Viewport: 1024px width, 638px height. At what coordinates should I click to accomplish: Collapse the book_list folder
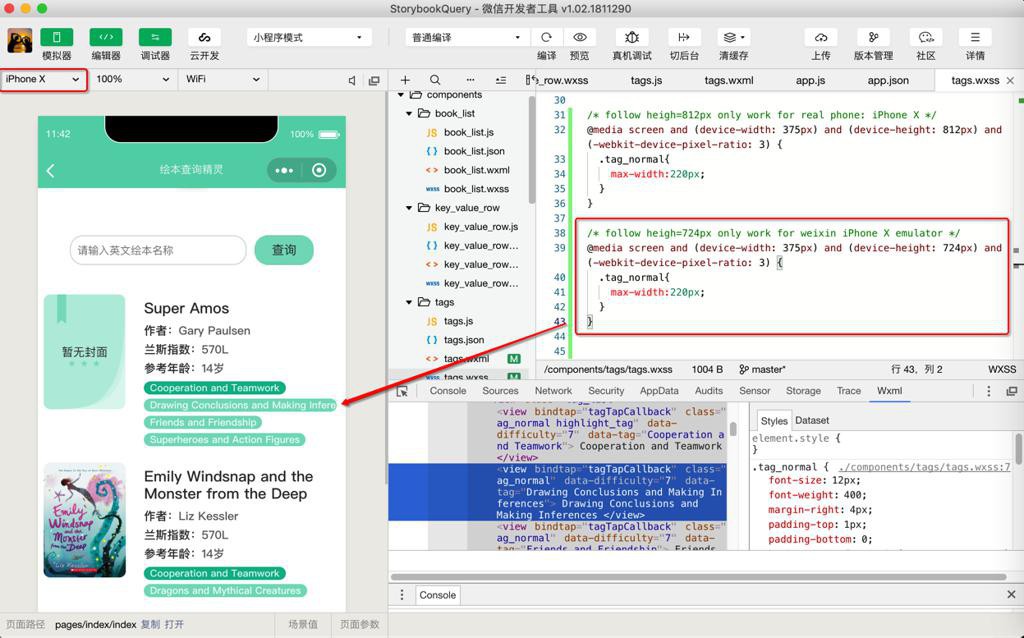409,114
